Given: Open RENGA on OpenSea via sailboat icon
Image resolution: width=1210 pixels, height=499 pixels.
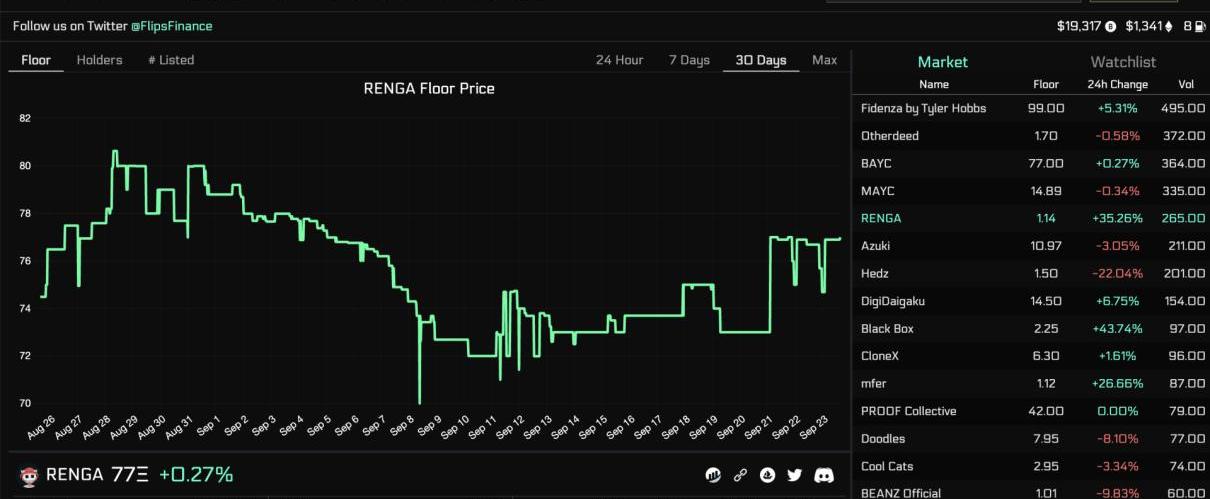Looking at the screenshot, I should click(x=768, y=475).
